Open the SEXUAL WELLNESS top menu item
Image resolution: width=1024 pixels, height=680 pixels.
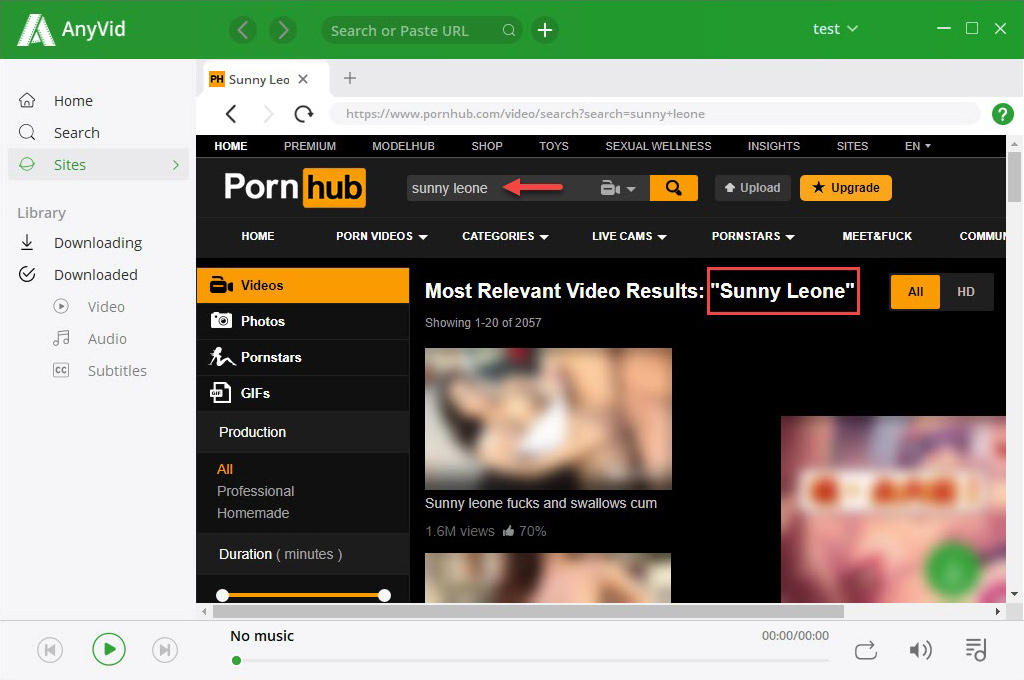pyautogui.click(x=658, y=146)
